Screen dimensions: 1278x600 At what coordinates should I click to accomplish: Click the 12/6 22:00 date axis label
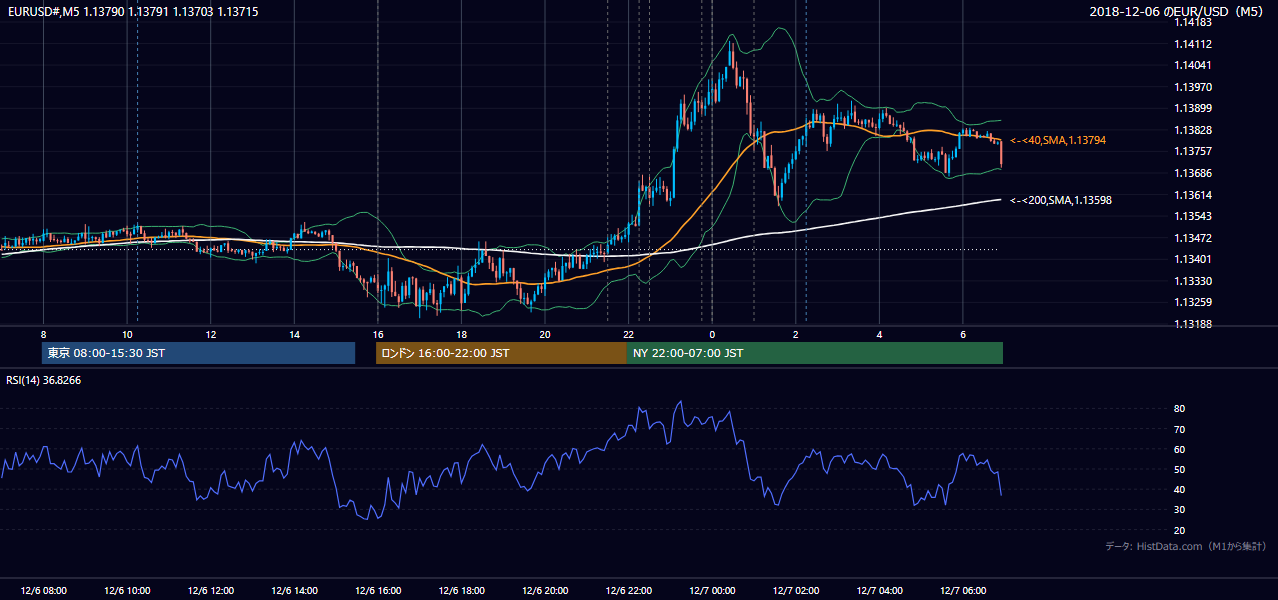(x=629, y=590)
